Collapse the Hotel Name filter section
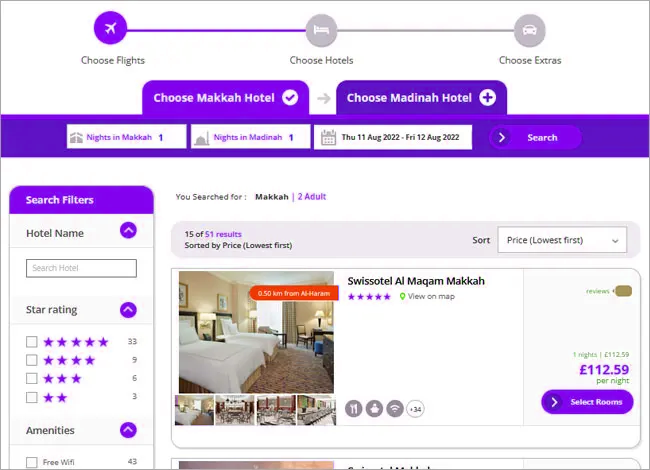Viewport: 650px width, 470px height. (128, 230)
